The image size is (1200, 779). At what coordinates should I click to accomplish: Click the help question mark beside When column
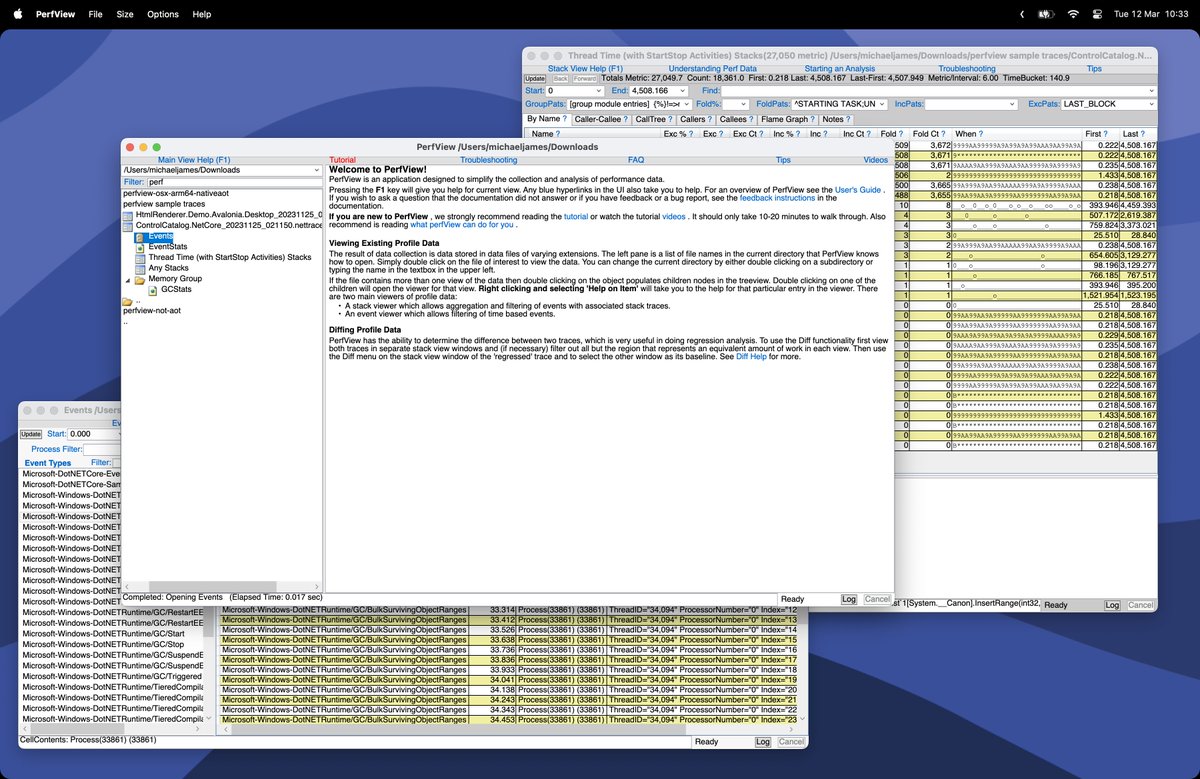[980, 134]
